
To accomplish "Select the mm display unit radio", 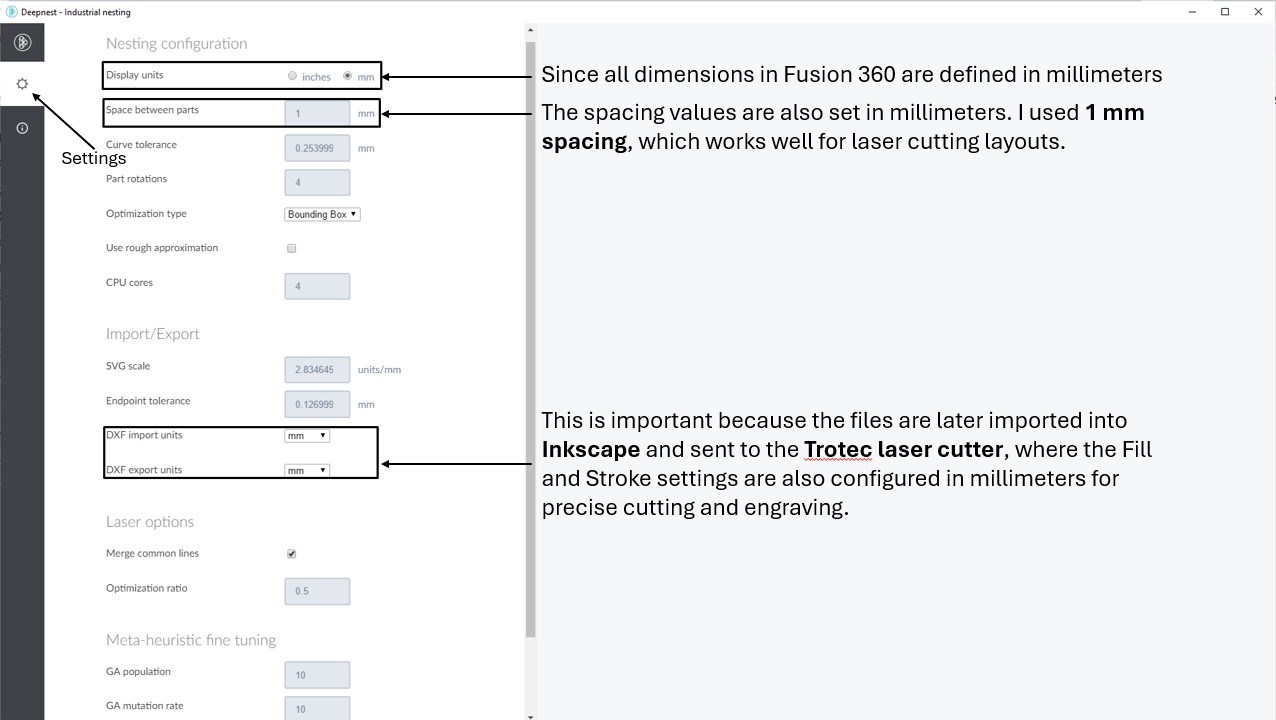I will pyautogui.click(x=347, y=76).
